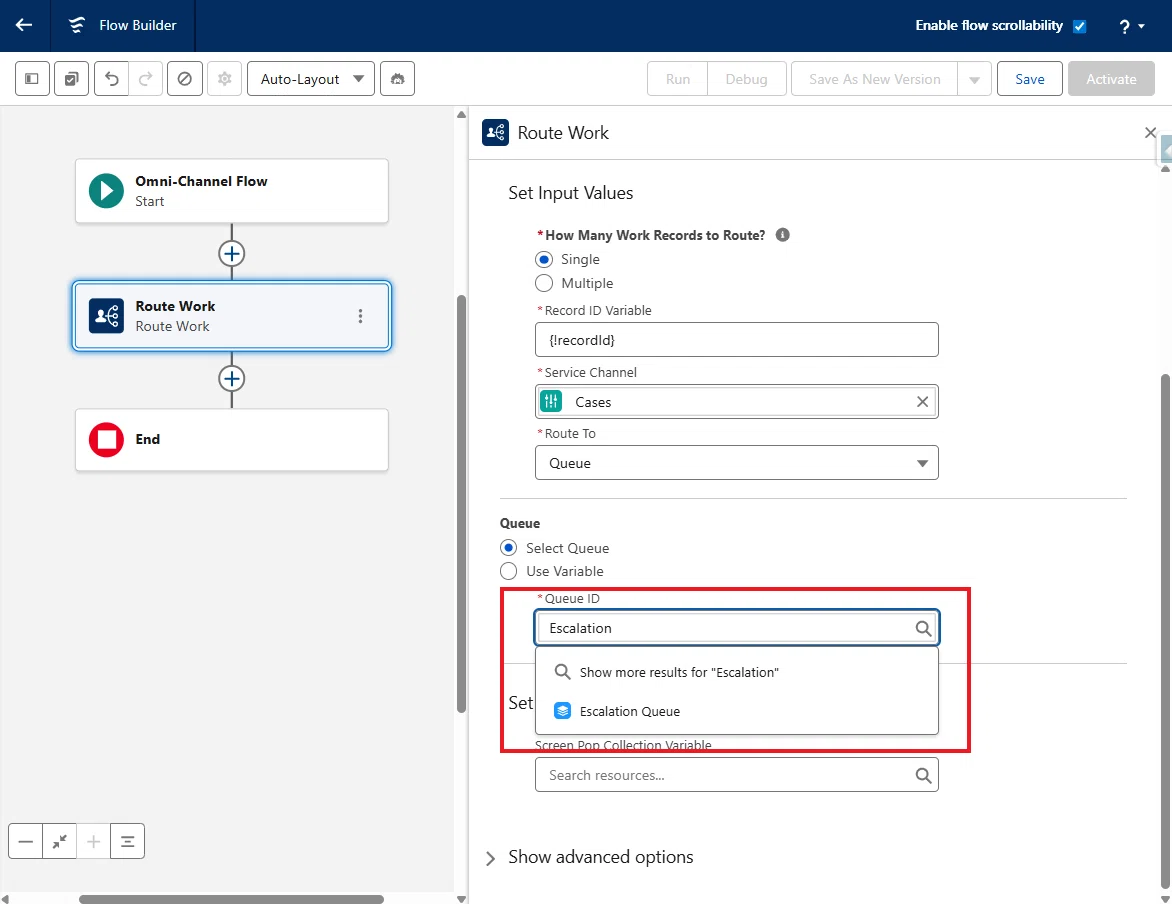Image resolution: width=1172 pixels, height=904 pixels.
Task: Save the flow
Action: click(x=1029, y=79)
